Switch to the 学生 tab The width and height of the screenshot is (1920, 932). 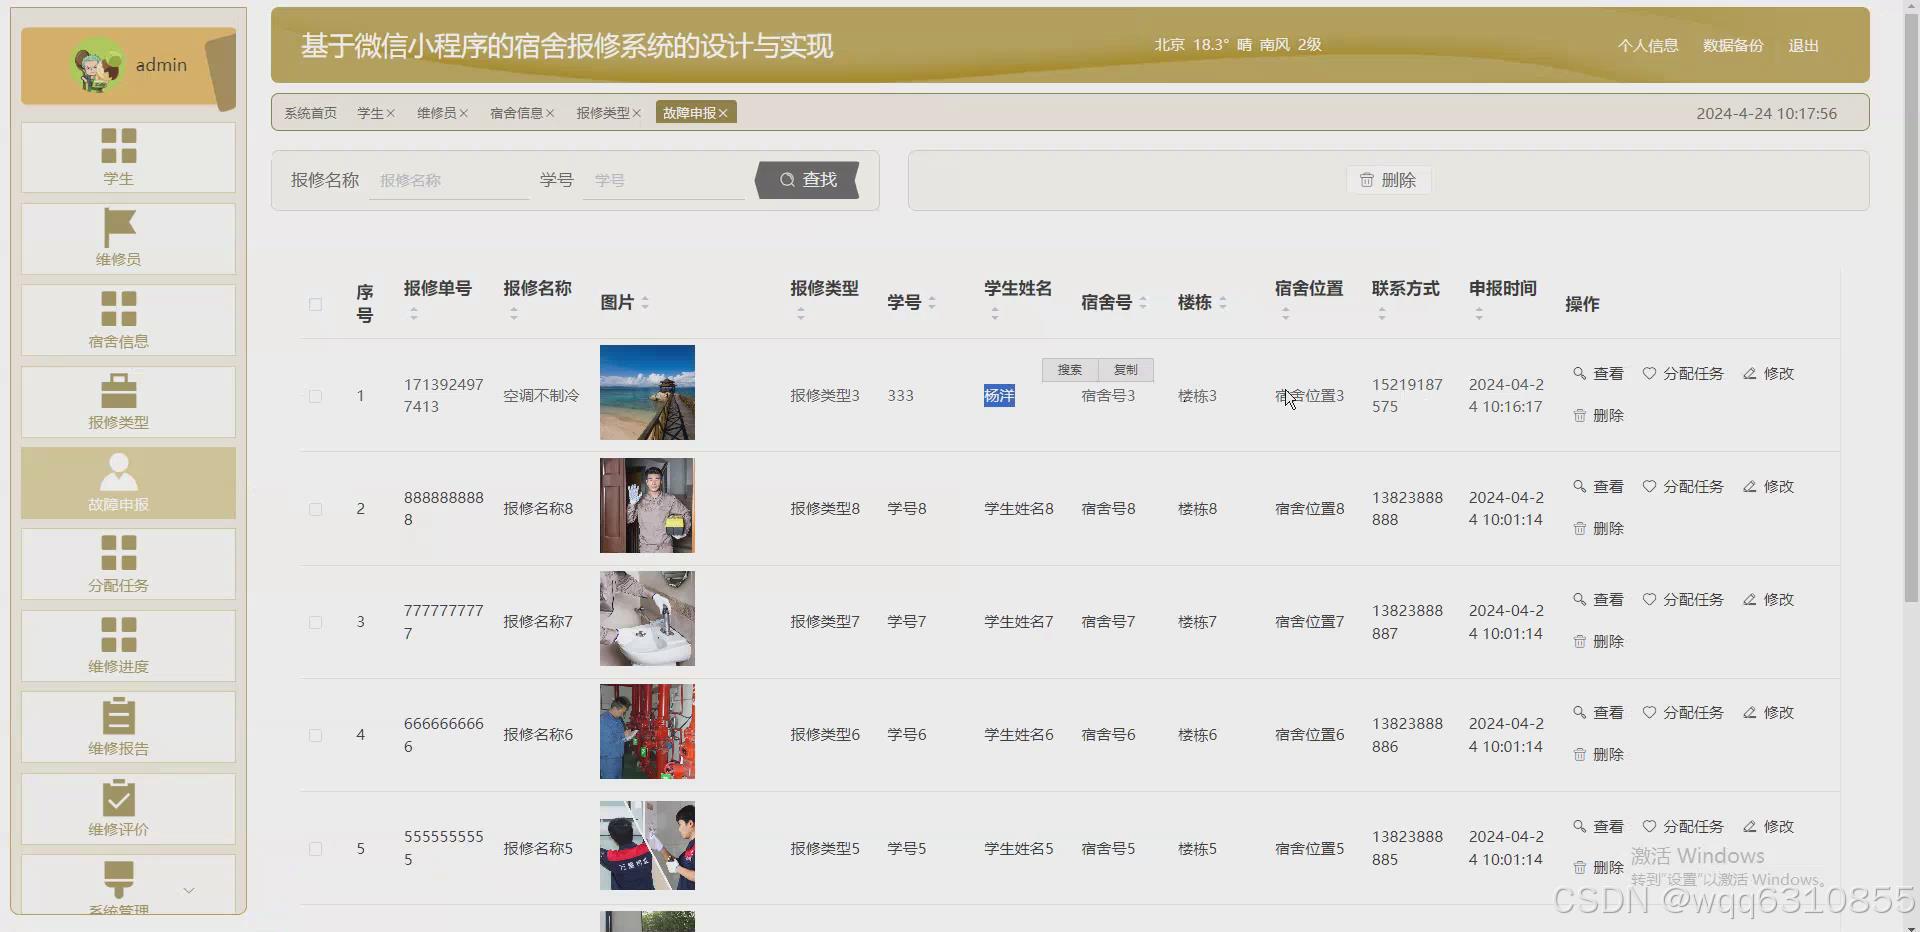click(x=370, y=113)
